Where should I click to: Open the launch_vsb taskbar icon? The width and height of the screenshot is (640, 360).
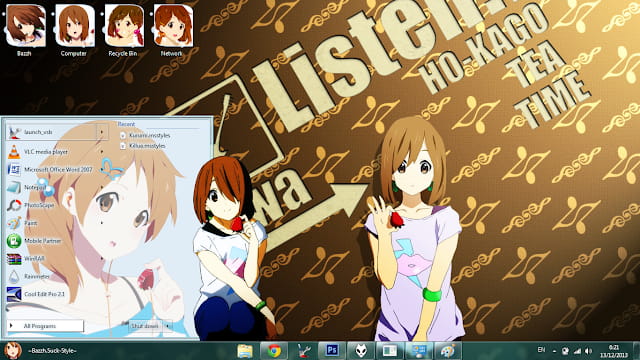coord(303,351)
